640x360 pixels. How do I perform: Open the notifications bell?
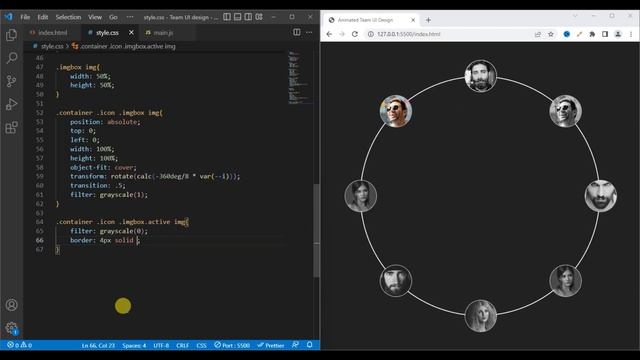tap(310, 345)
